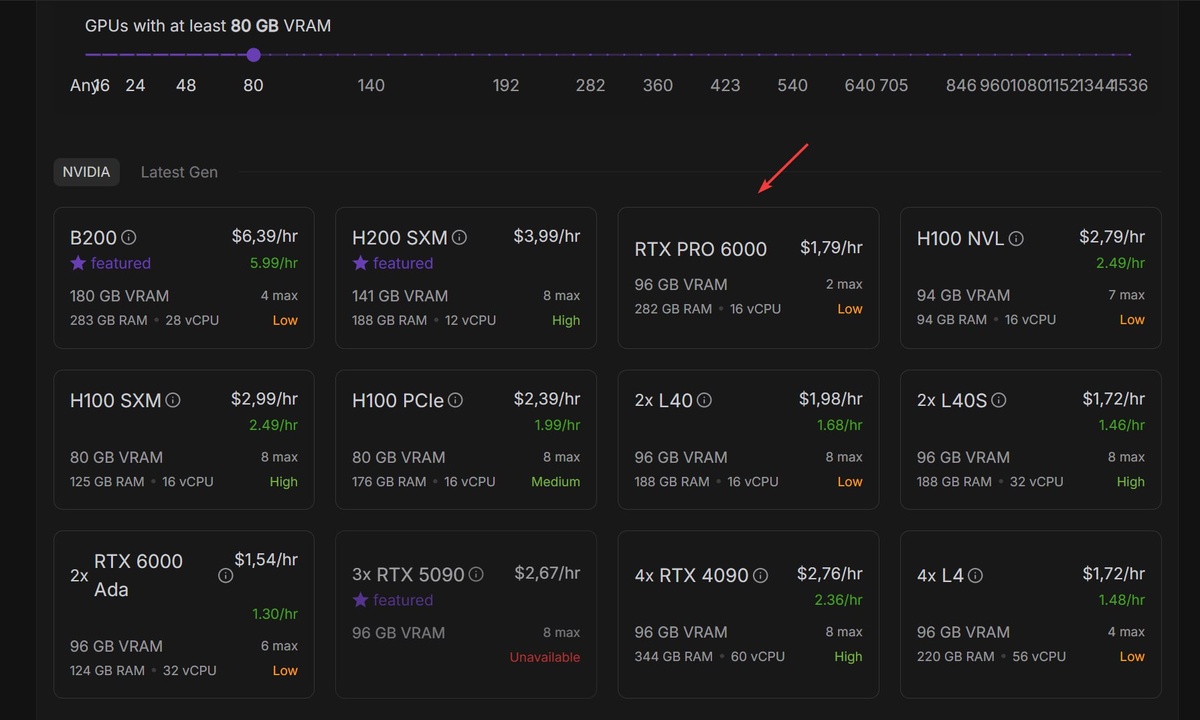Select the NVIDIA filter tab
The width and height of the screenshot is (1200, 720).
[x=87, y=172]
